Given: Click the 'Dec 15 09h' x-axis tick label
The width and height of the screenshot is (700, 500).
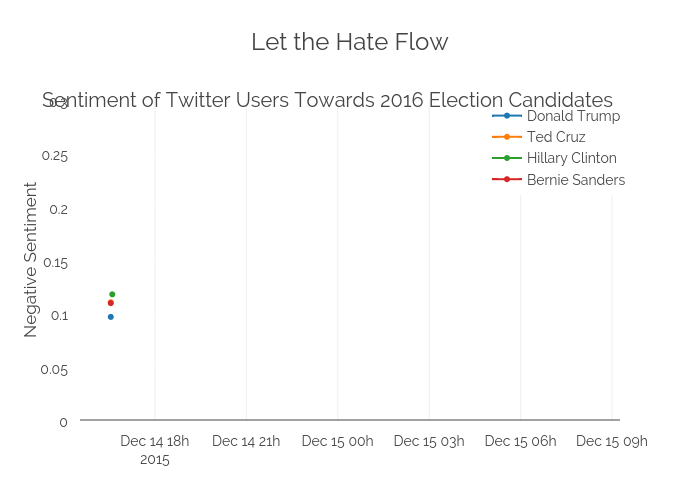Looking at the screenshot, I should (611, 441).
